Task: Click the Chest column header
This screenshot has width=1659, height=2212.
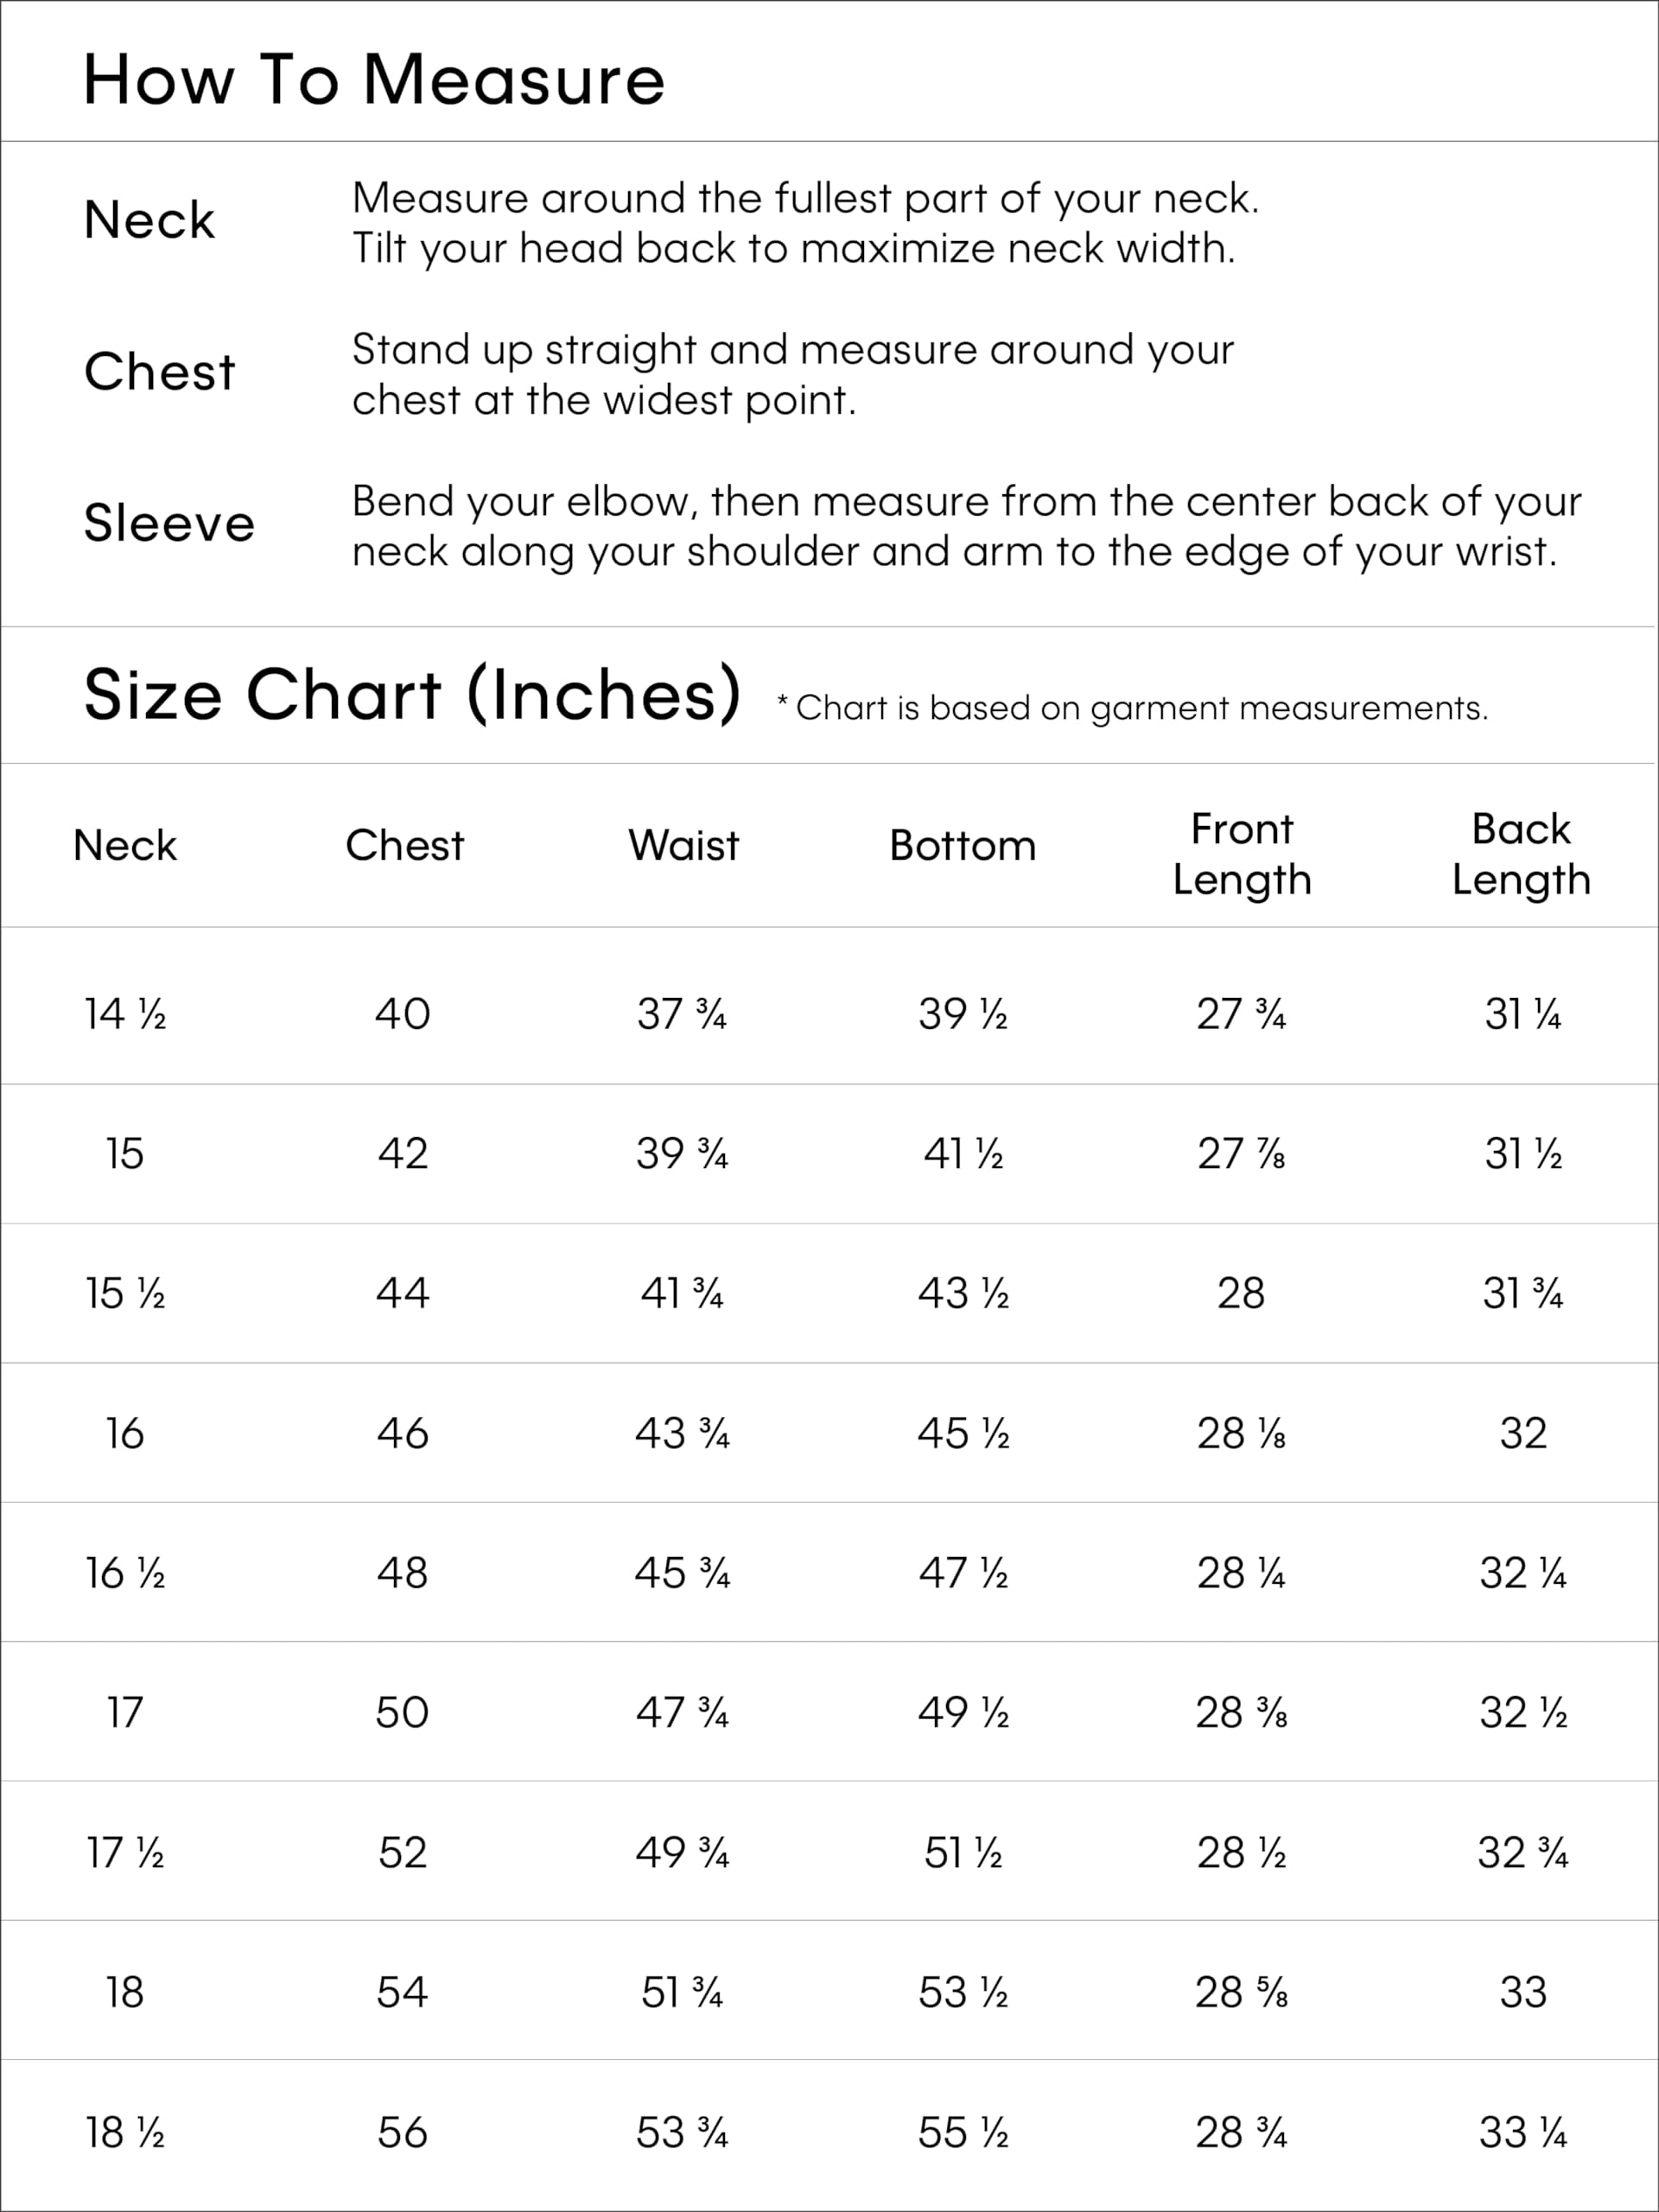Action: coord(404,845)
